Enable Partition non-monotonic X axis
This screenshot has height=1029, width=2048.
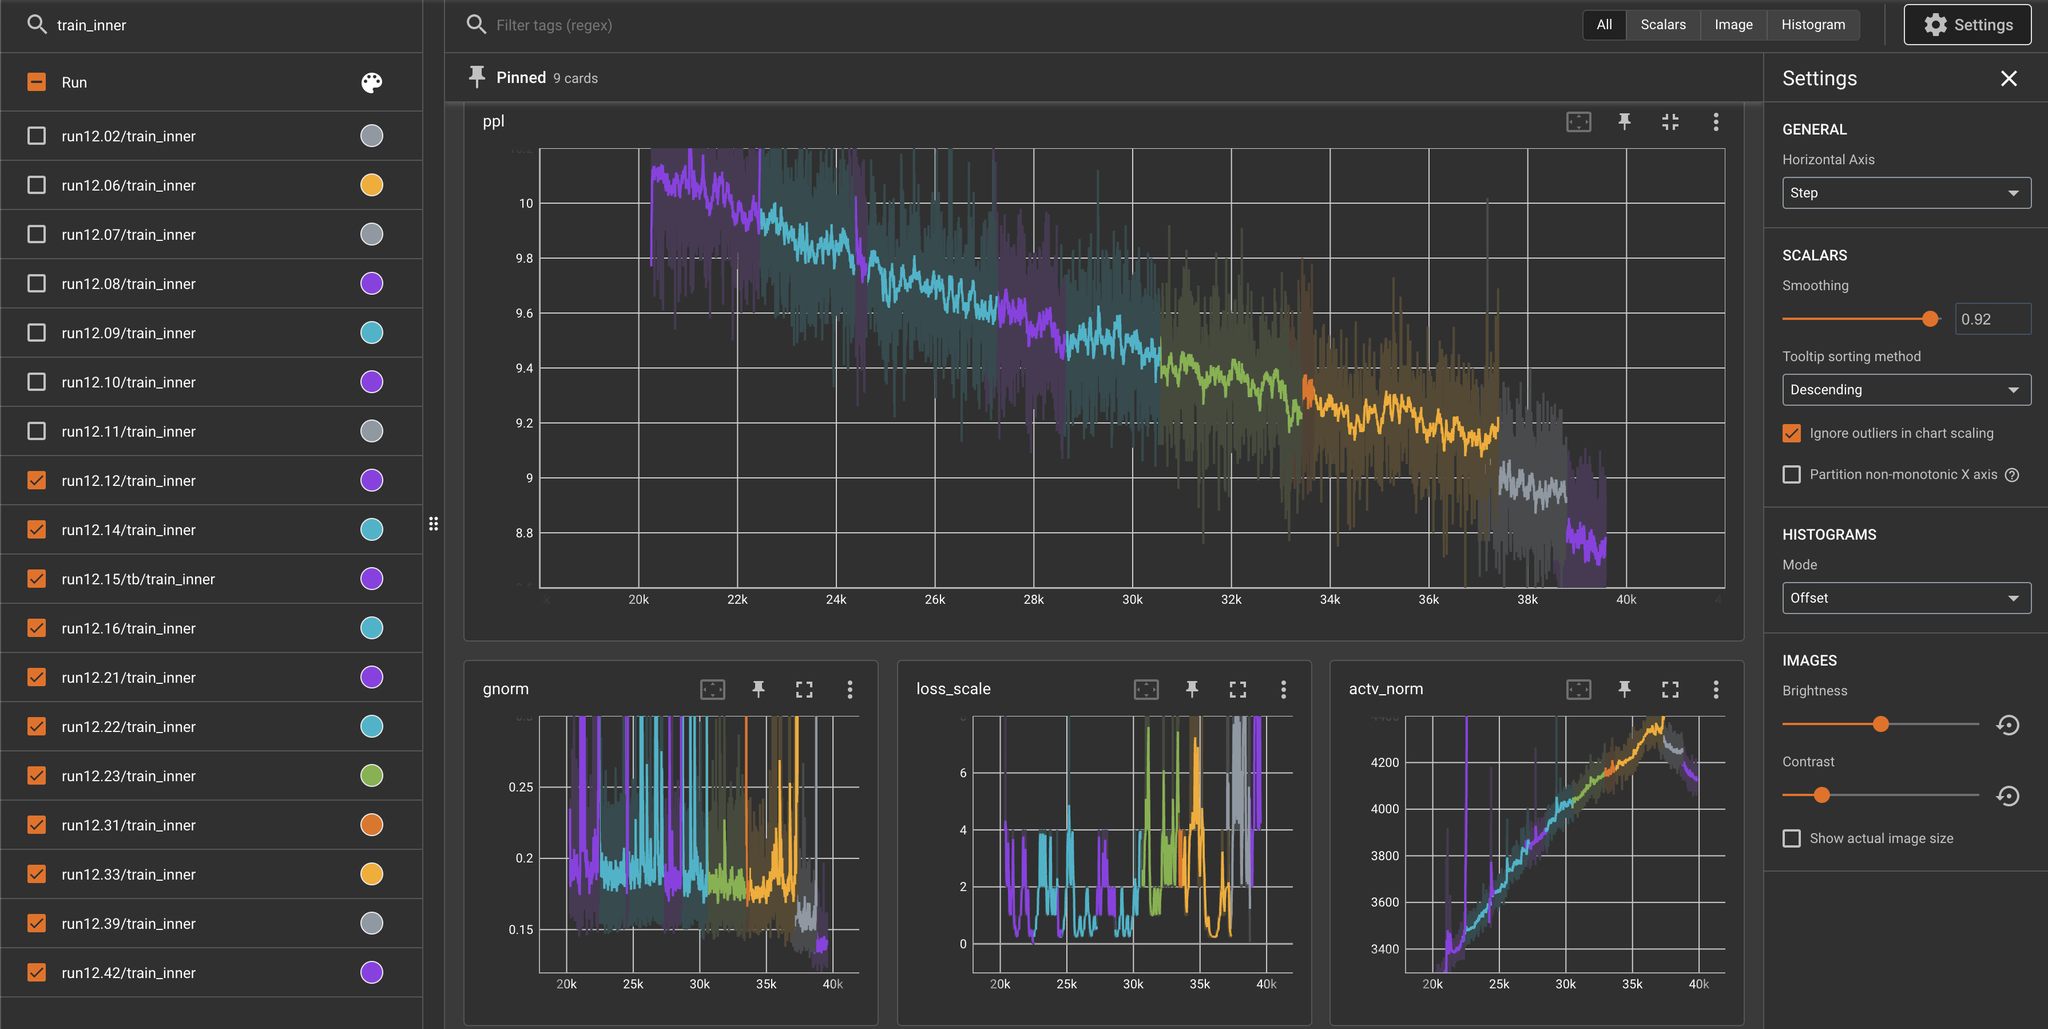tap(1792, 475)
